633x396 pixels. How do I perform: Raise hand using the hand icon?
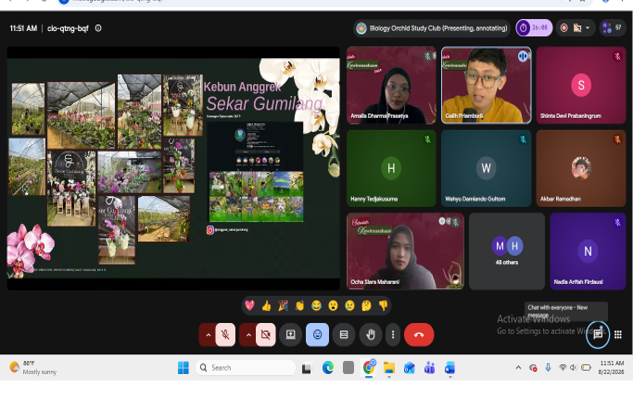click(x=371, y=334)
